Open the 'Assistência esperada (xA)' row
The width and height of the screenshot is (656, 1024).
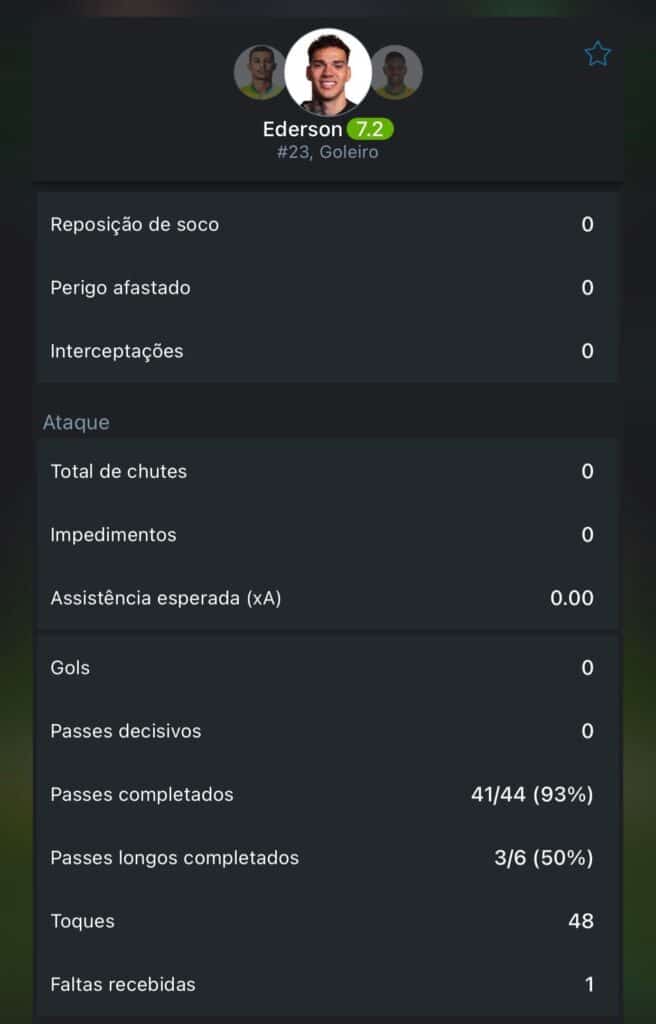[328, 598]
